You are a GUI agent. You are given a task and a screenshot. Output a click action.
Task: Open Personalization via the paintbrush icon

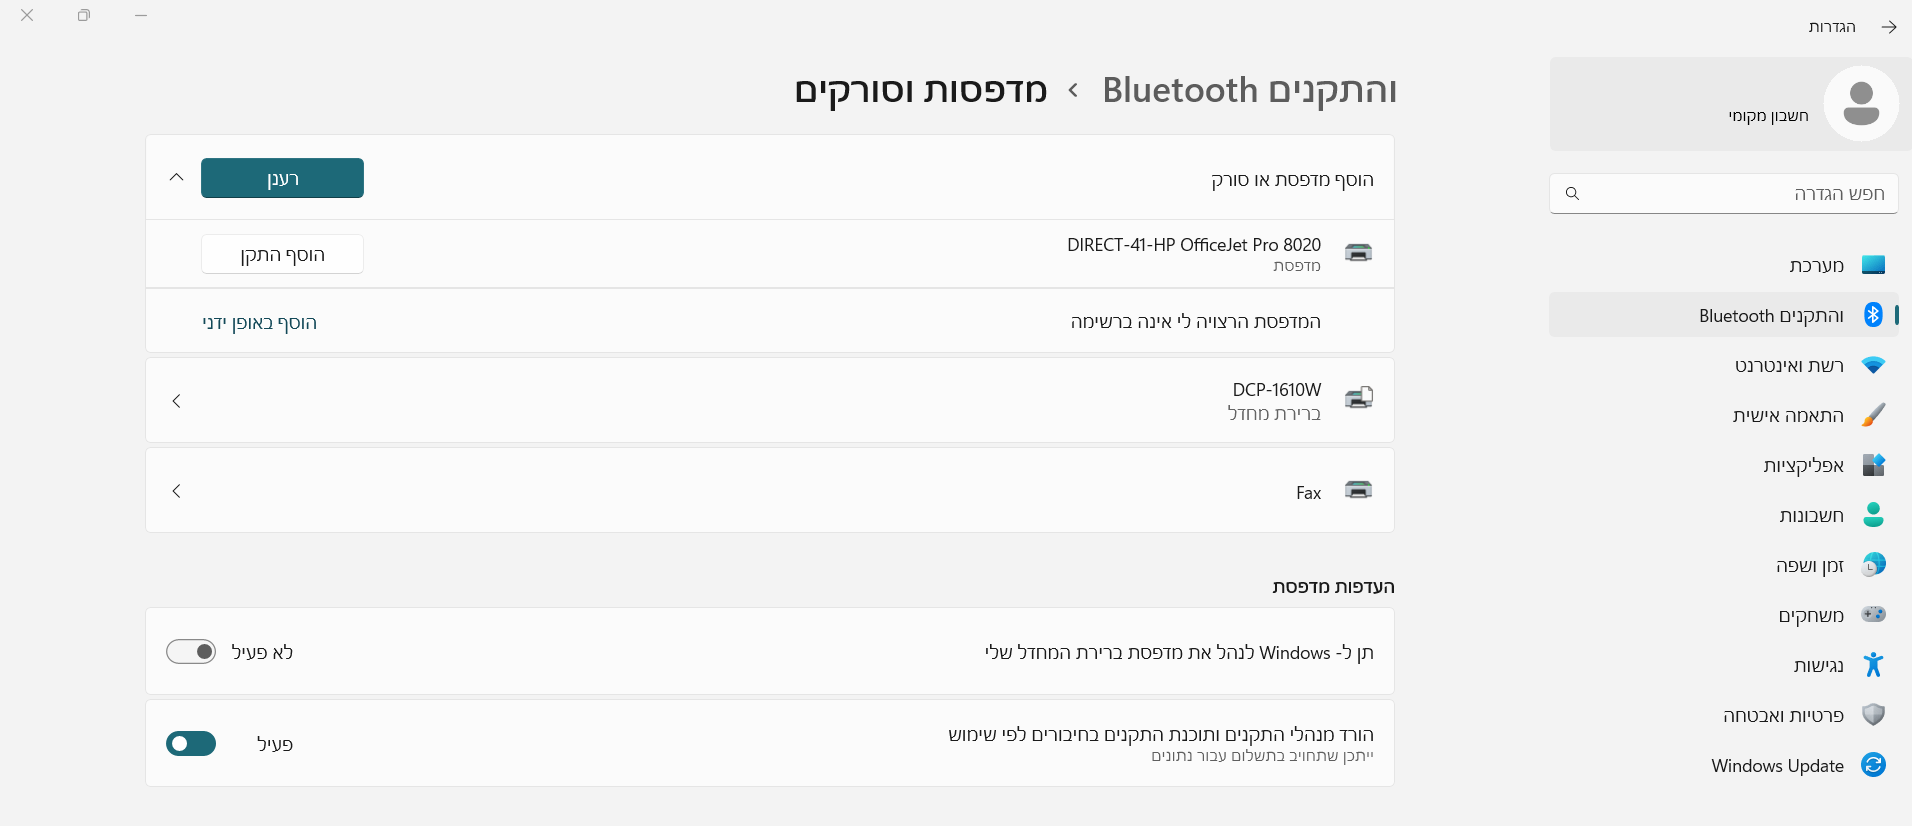(x=1873, y=415)
